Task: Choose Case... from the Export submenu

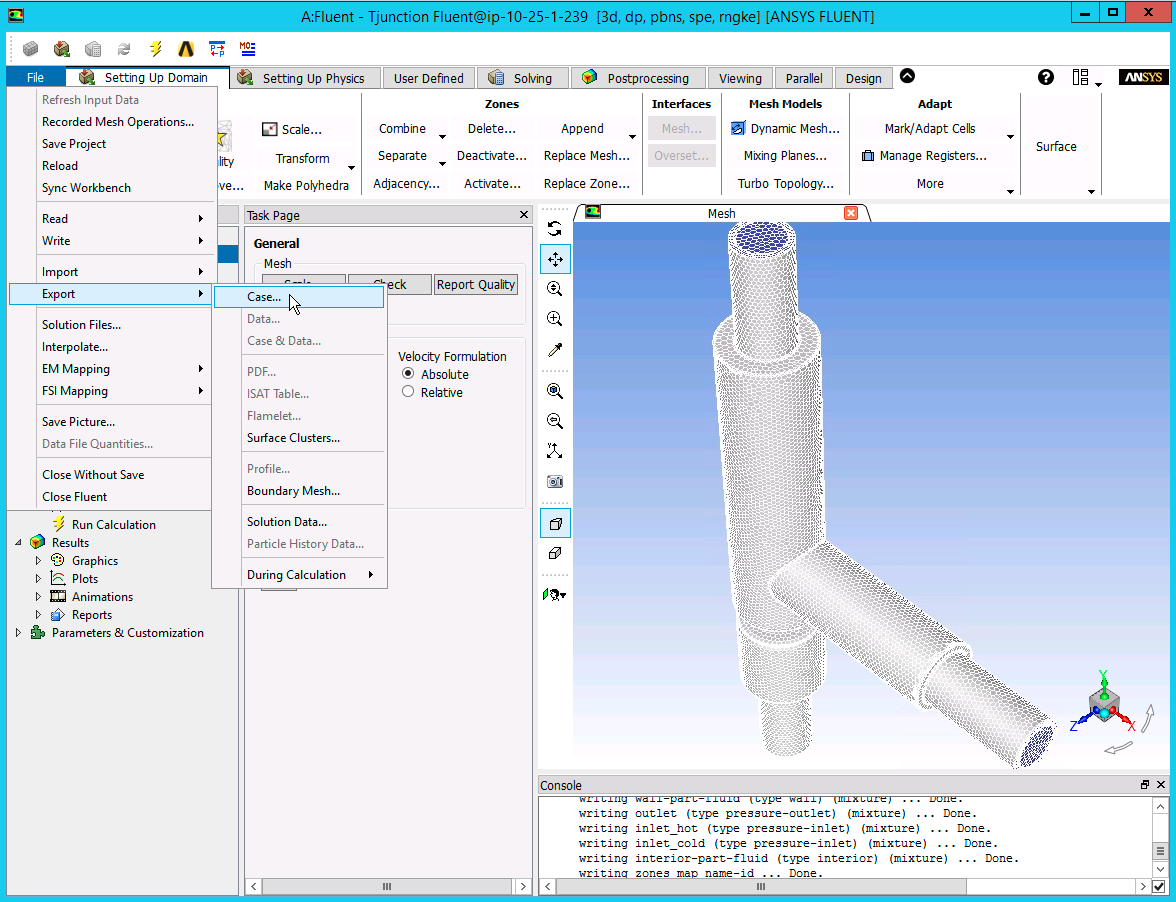Action: pyautogui.click(x=298, y=297)
